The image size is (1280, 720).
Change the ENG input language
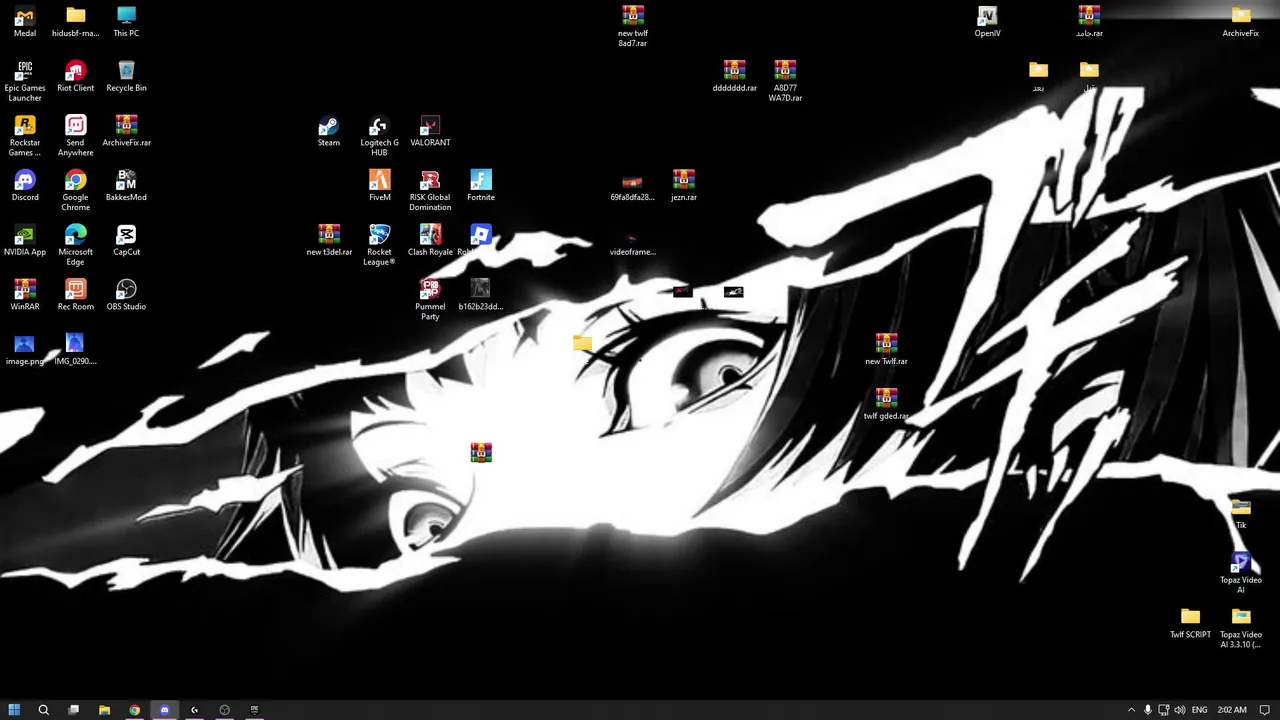[1199, 710]
